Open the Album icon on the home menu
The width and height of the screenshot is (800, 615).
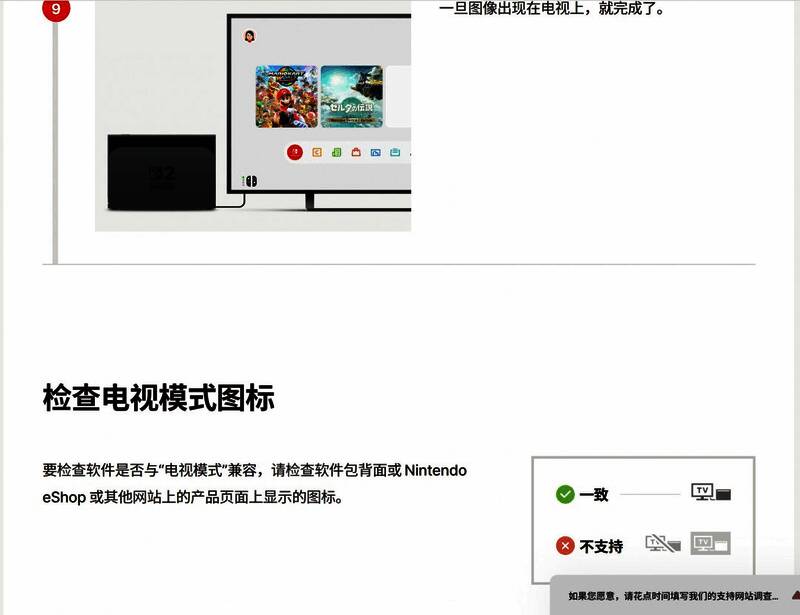click(376, 152)
